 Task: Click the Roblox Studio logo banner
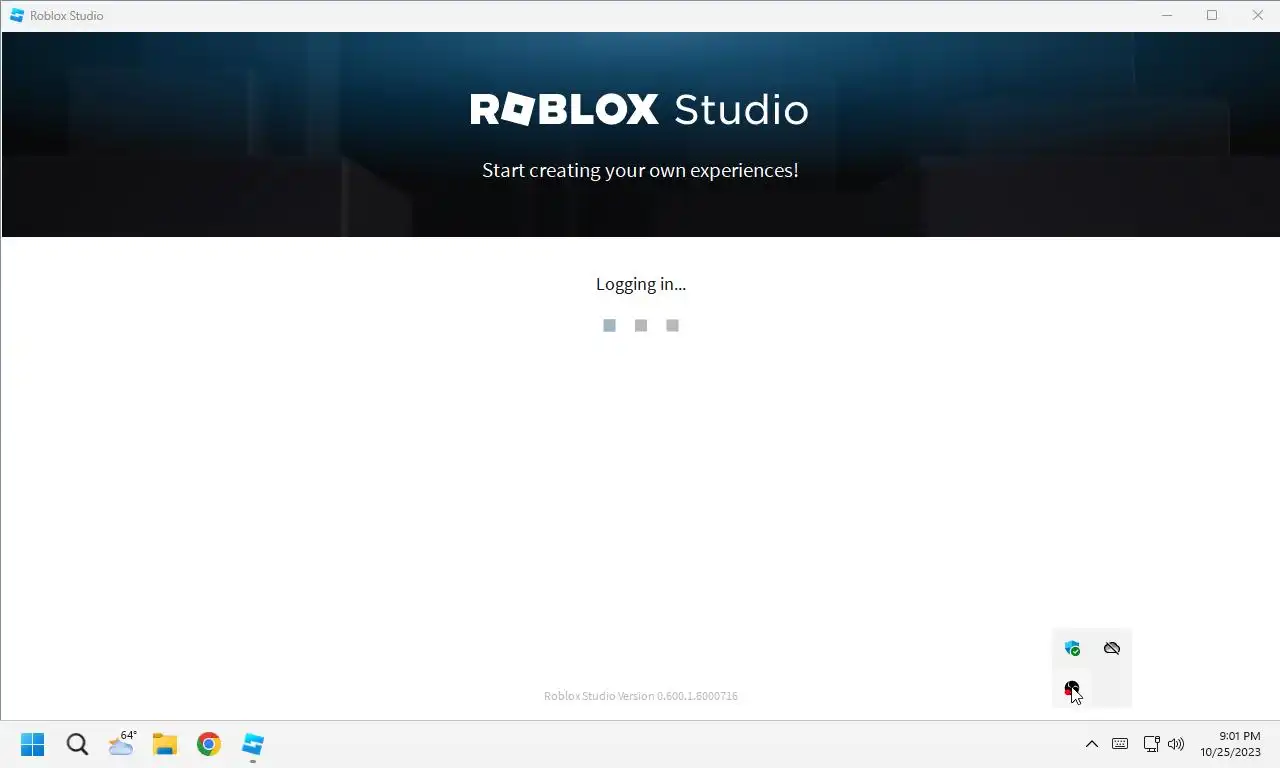pos(639,109)
